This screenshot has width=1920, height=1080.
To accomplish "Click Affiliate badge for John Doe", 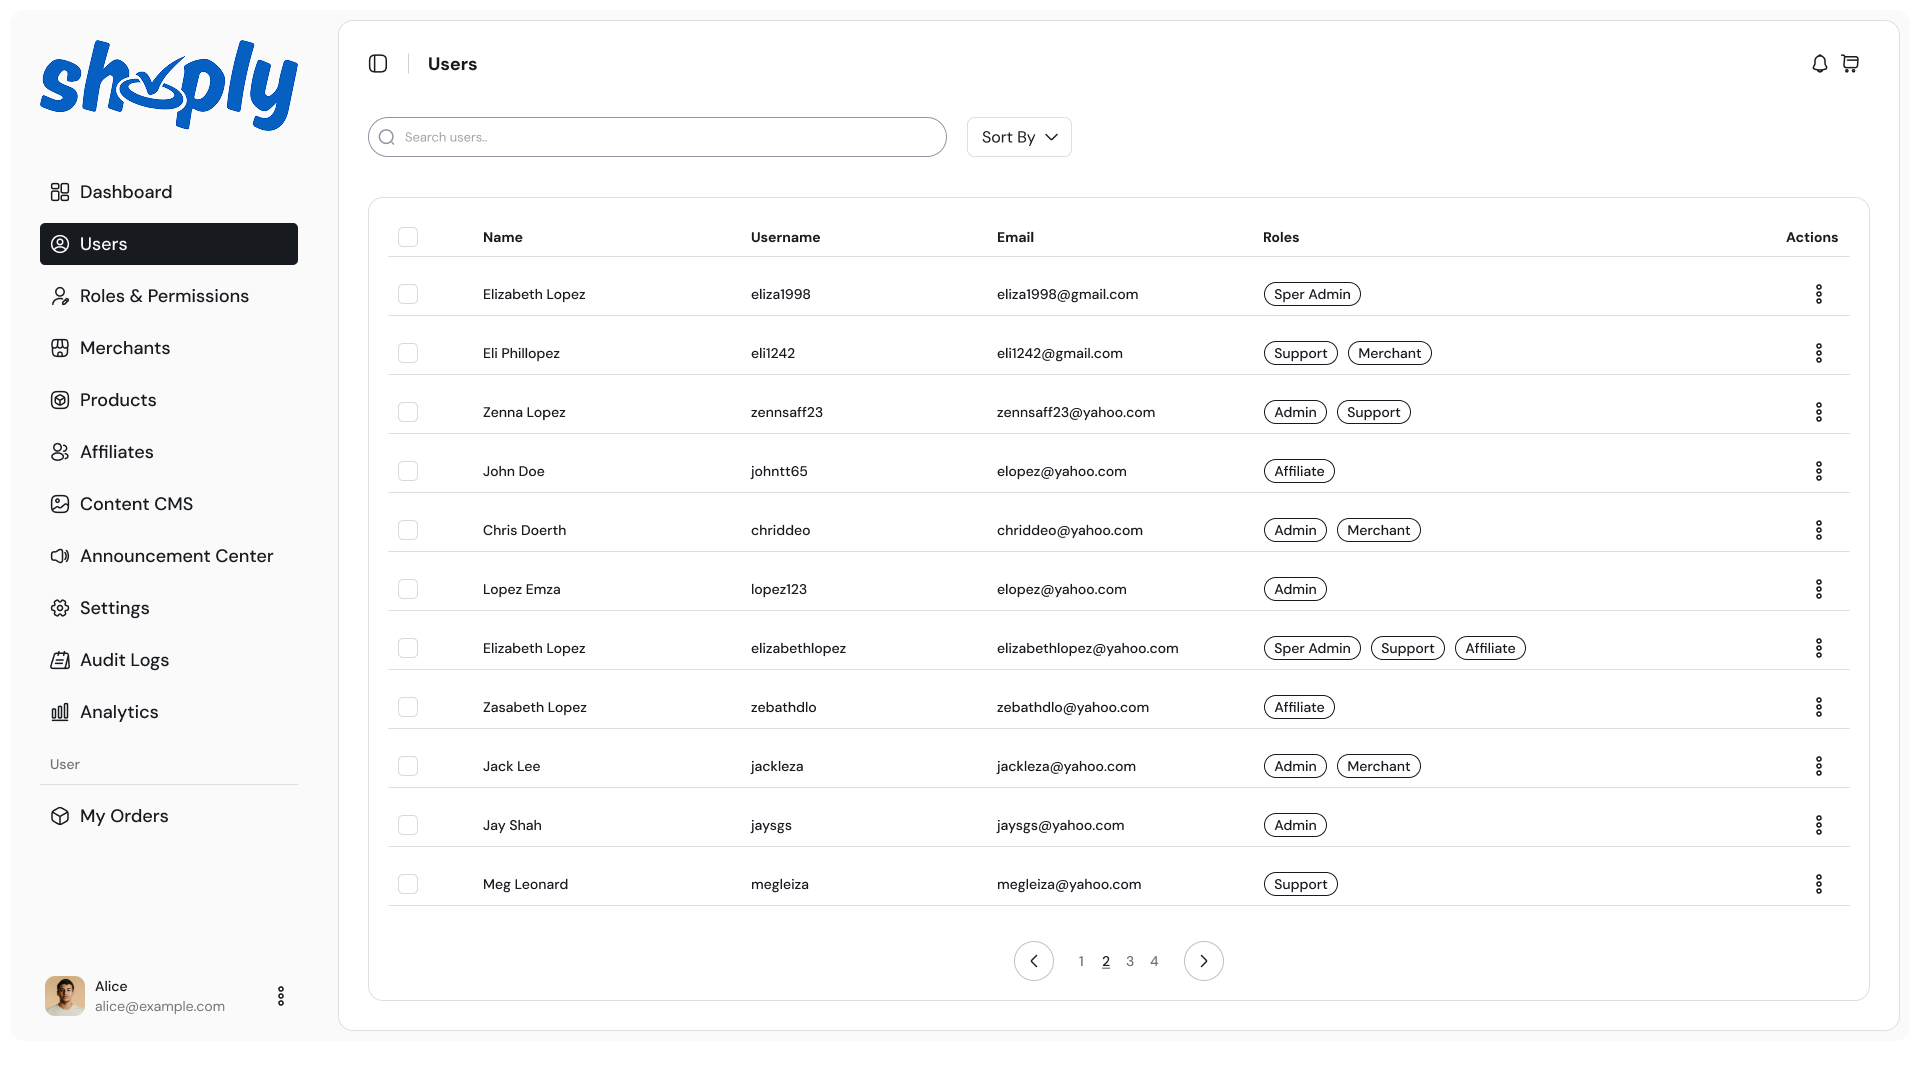I will (1299, 471).
